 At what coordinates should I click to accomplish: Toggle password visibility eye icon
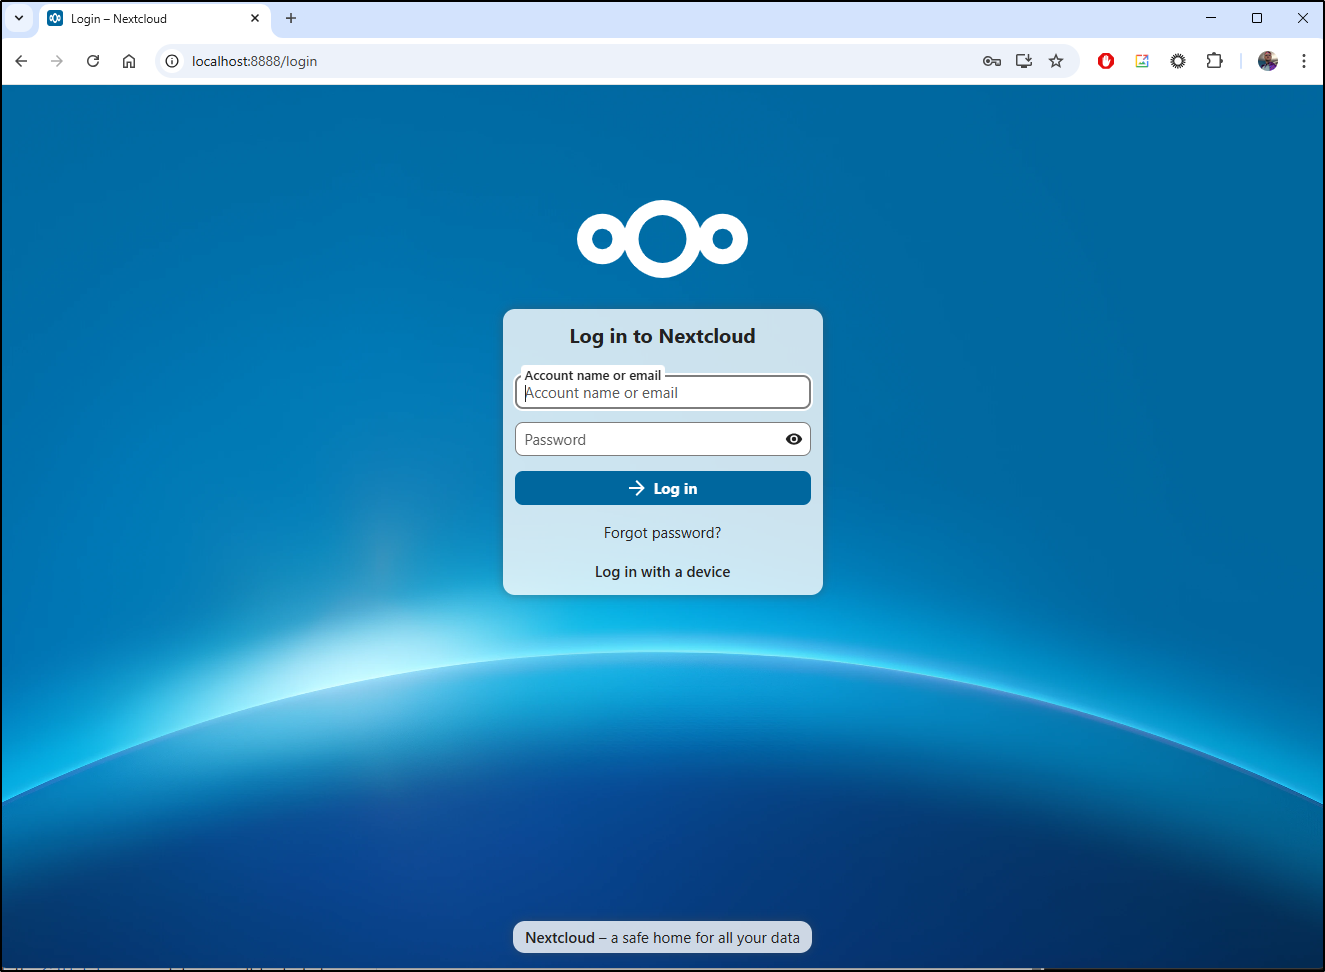[794, 439]
